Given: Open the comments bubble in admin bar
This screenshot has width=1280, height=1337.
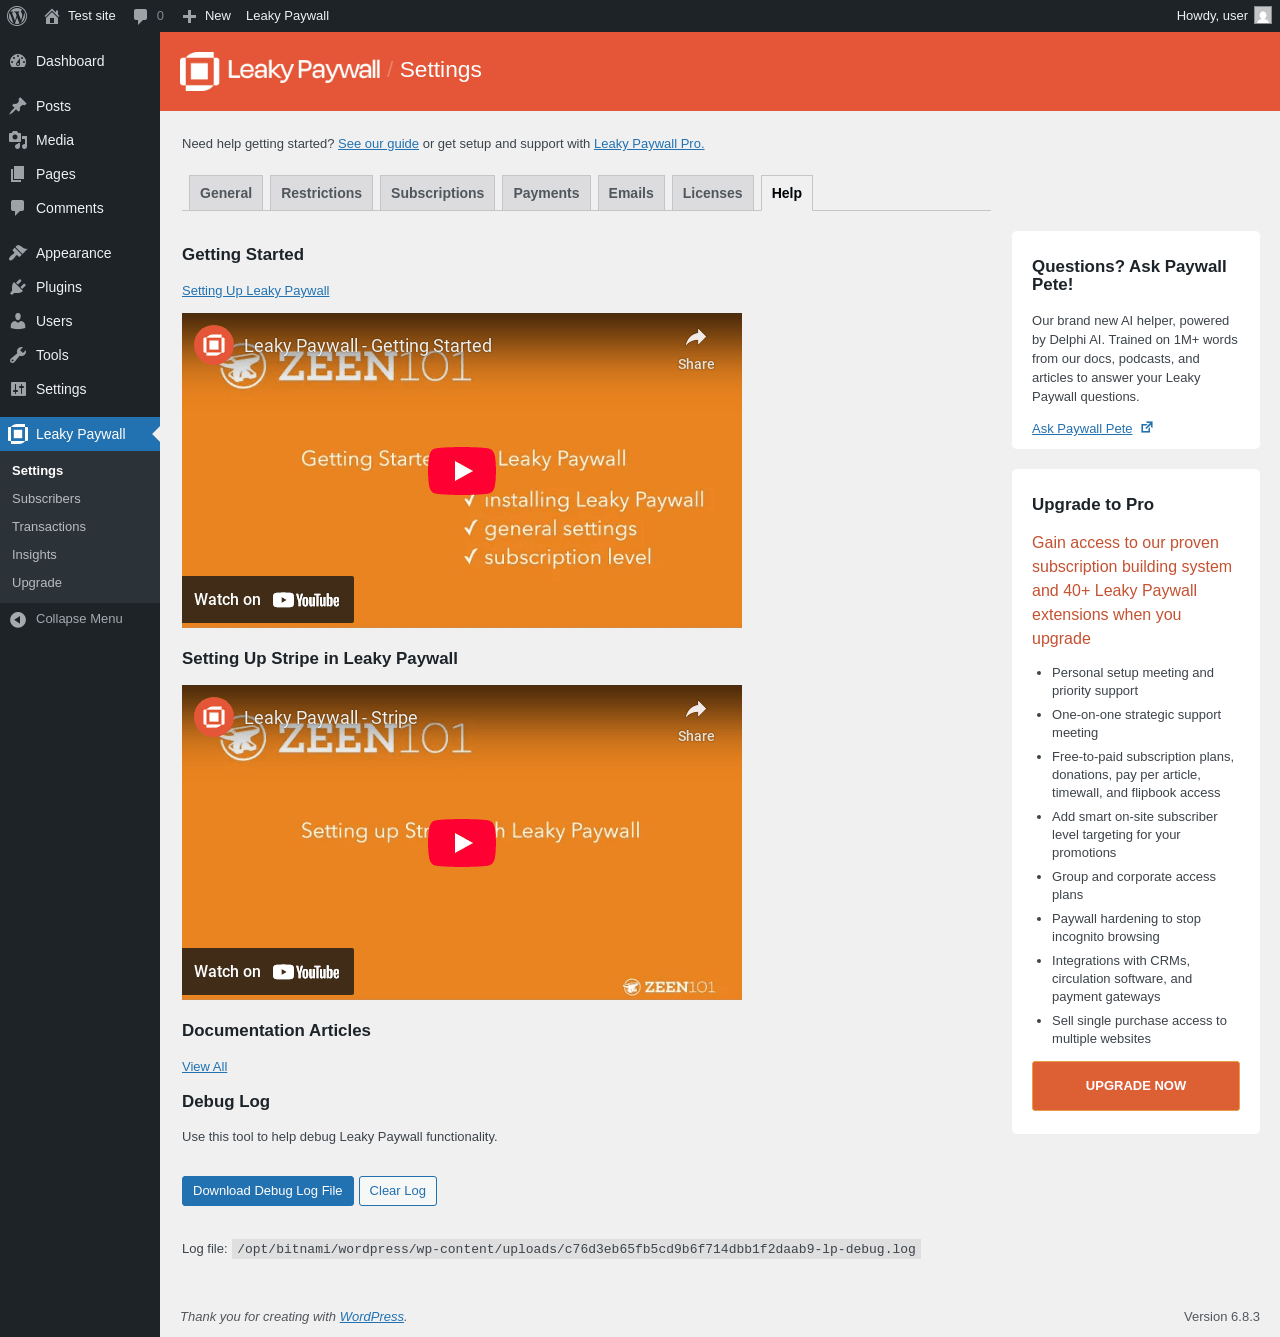Looking at the screenshot, I should [x=141, y=16].
